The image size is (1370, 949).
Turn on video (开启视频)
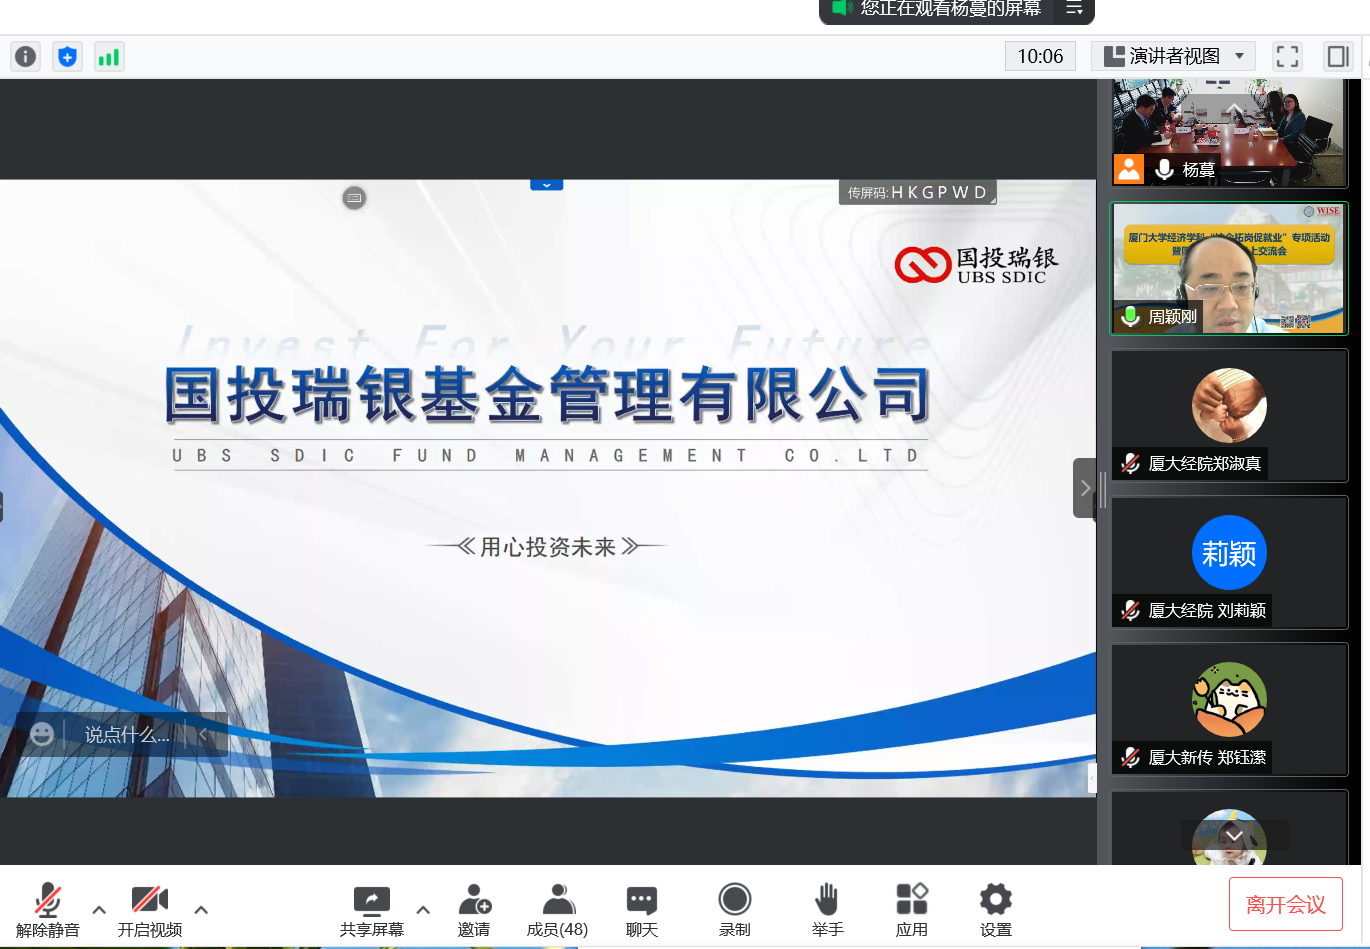click(150, 909)
